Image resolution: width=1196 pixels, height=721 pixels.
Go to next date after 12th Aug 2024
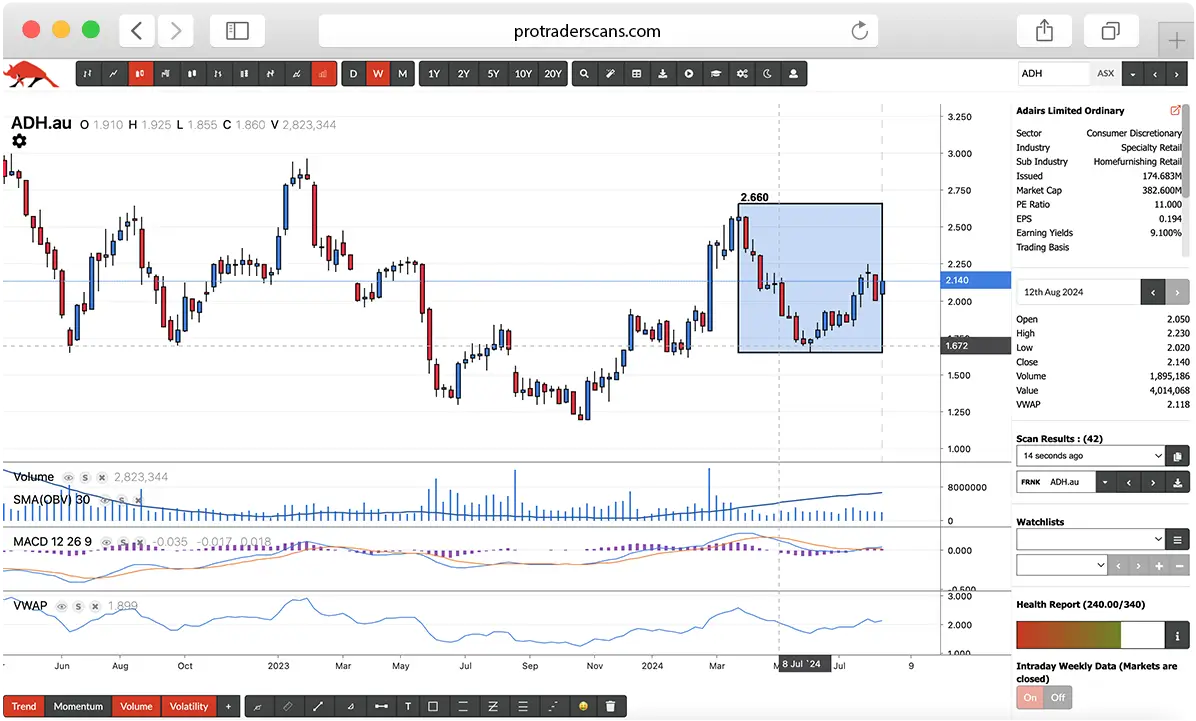[x=1177, y=292]
